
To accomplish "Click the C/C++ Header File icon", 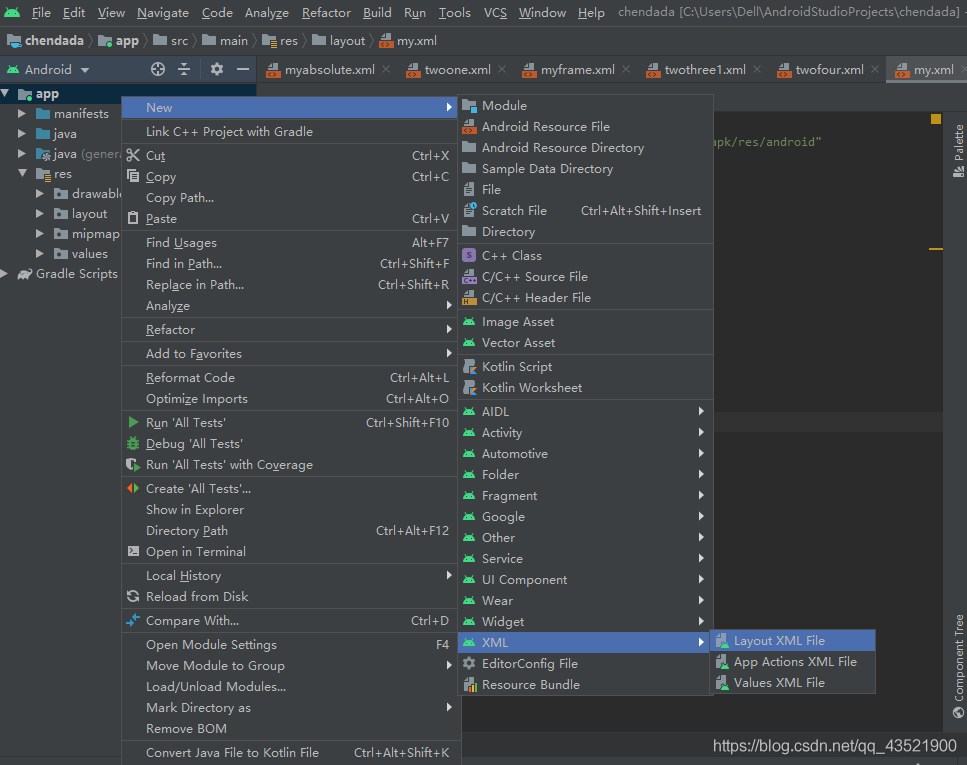I will [x=469, y=297].
